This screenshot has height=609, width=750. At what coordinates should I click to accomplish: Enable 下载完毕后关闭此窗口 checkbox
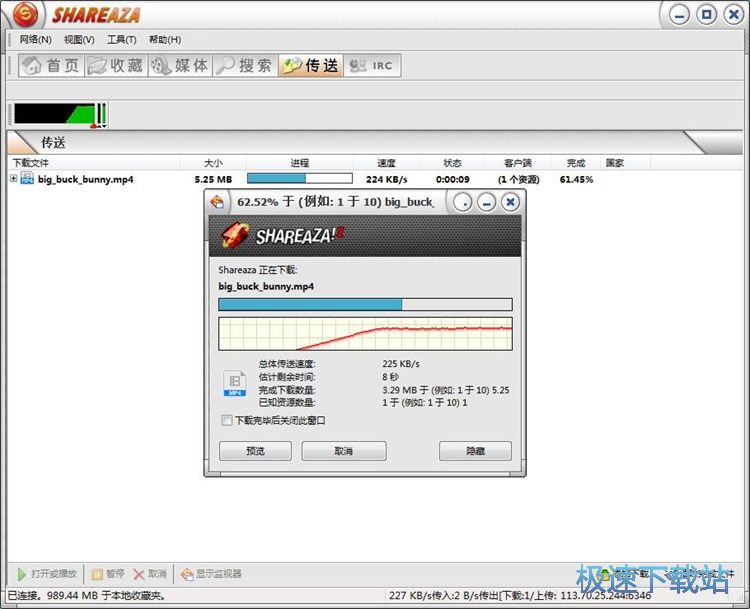coord(227,420)
